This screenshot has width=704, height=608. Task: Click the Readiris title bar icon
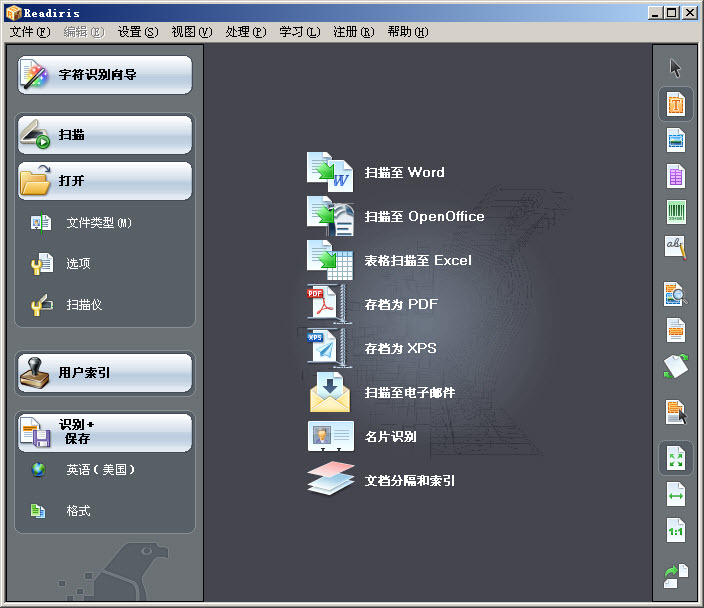coord(13,13)
